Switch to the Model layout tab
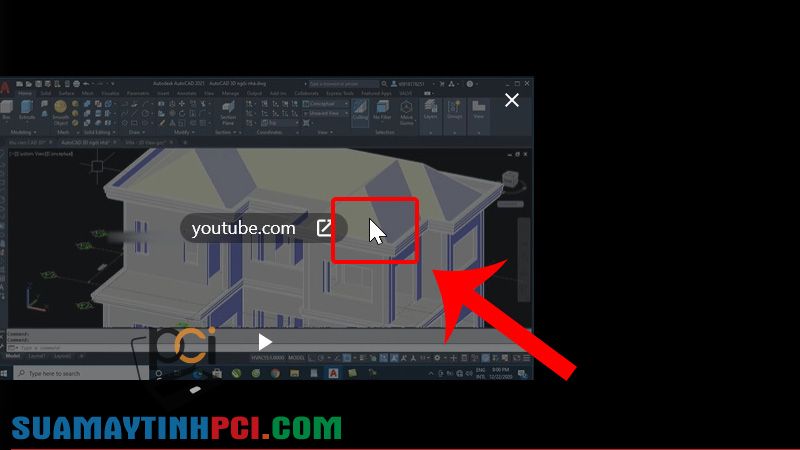The width and height of the screenshot is (800, 450). [x=13, y=356]
